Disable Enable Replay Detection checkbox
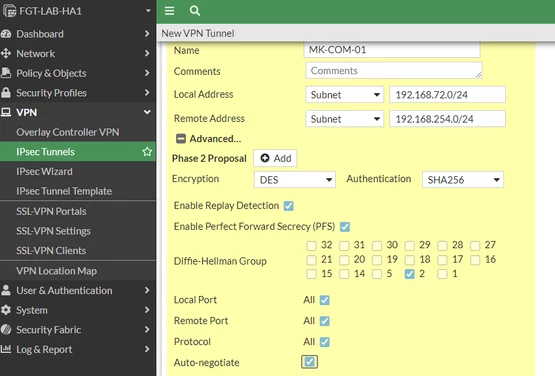Screen dimensions: 555x376 [x=289, y=206]
